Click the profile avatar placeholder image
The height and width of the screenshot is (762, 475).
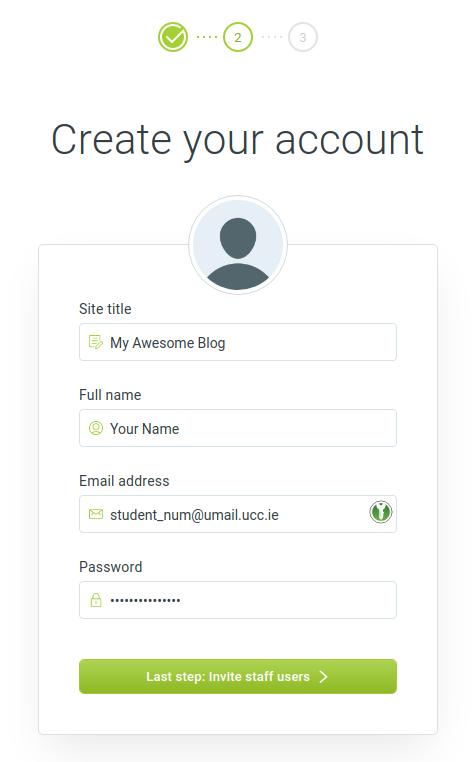point(238,245)
